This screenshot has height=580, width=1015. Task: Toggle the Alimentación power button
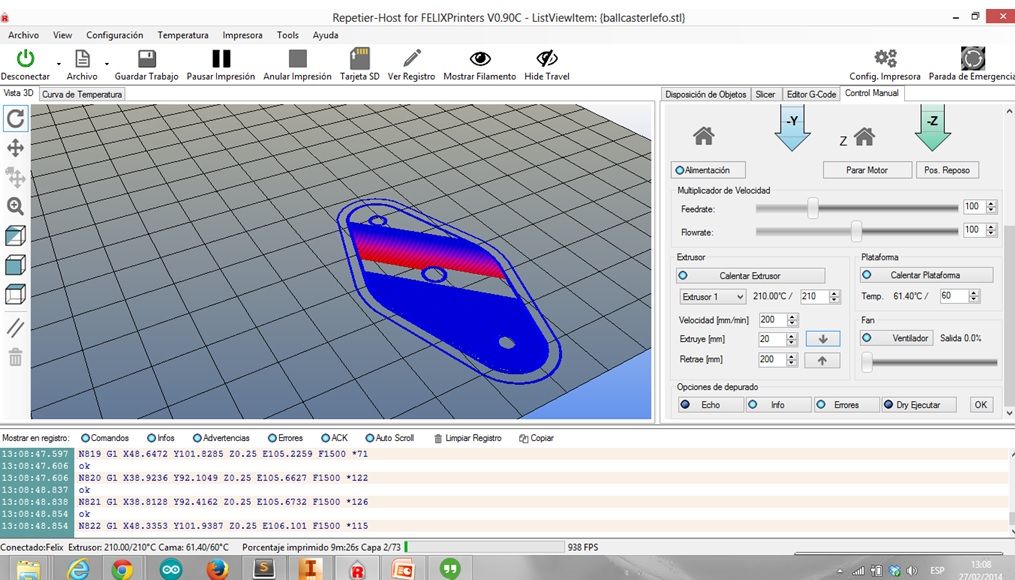[x=708, y=170]
